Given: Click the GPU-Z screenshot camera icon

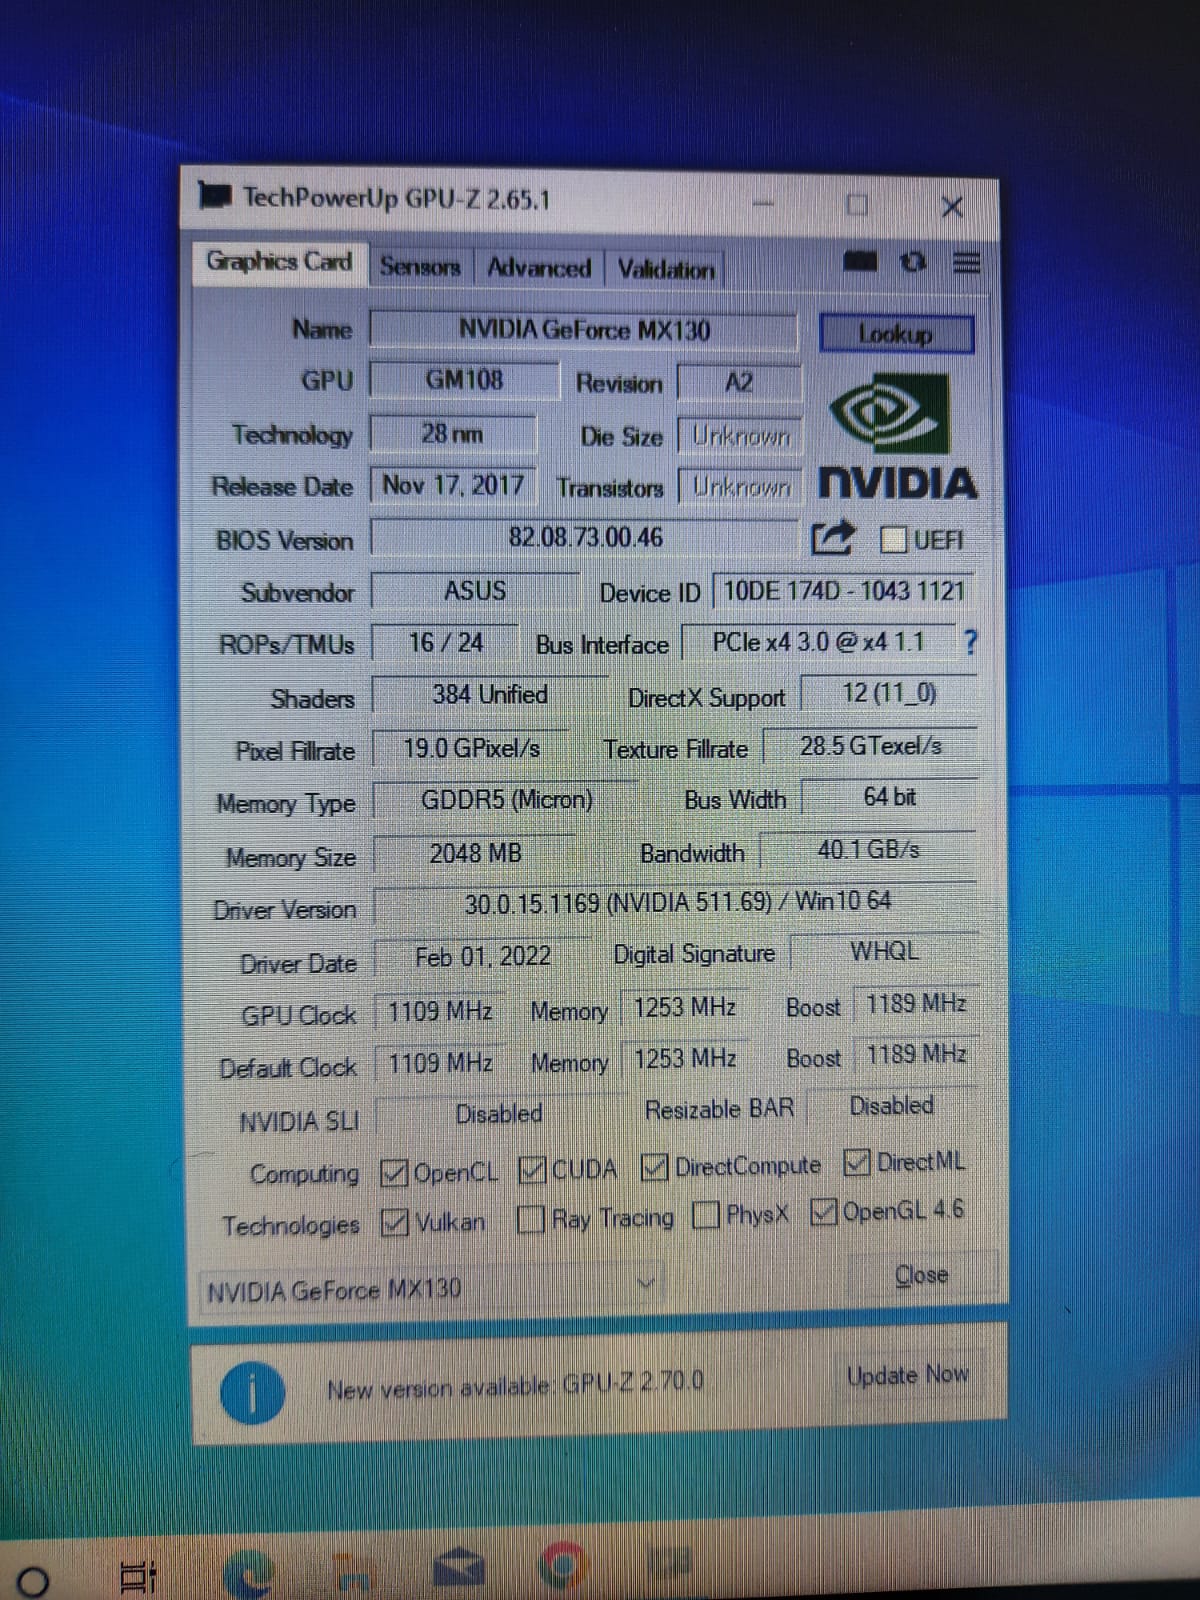Looking at the screenshot, I should point(860,262).
